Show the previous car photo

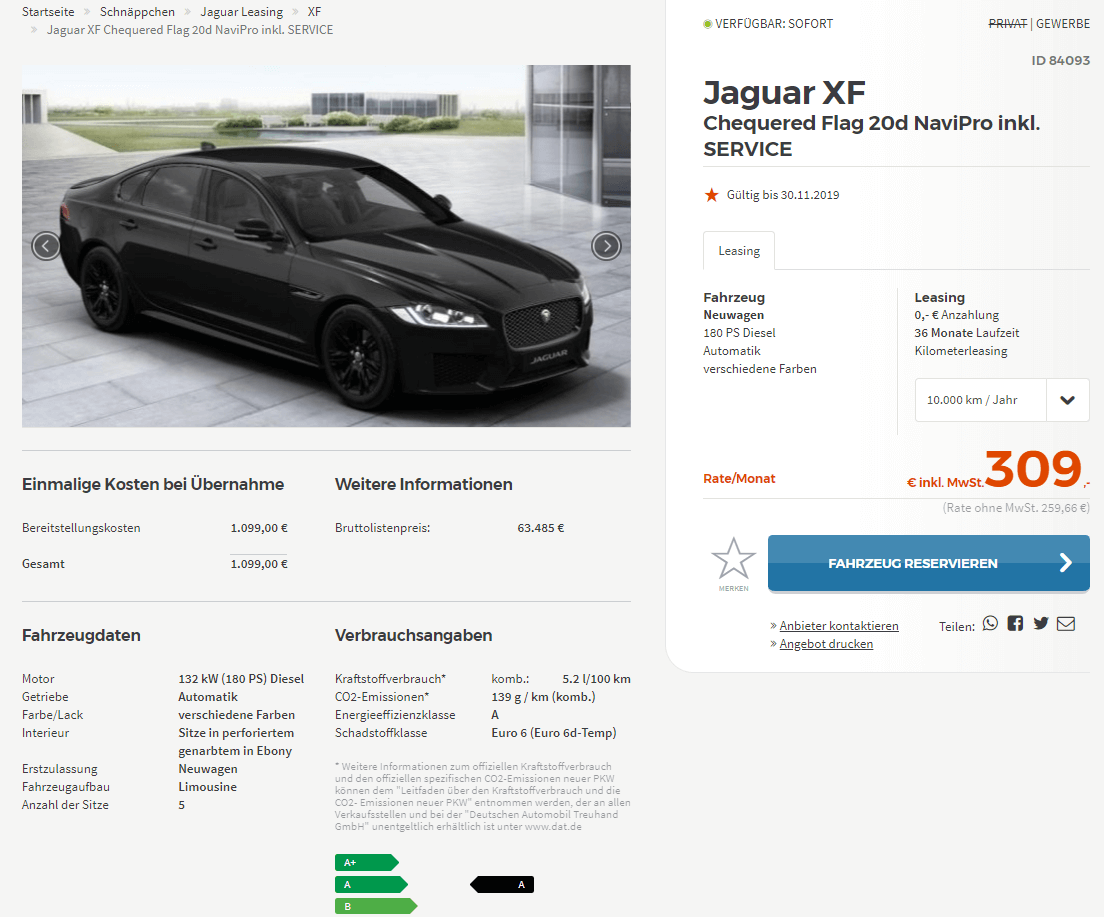click(x=46, y=246)
